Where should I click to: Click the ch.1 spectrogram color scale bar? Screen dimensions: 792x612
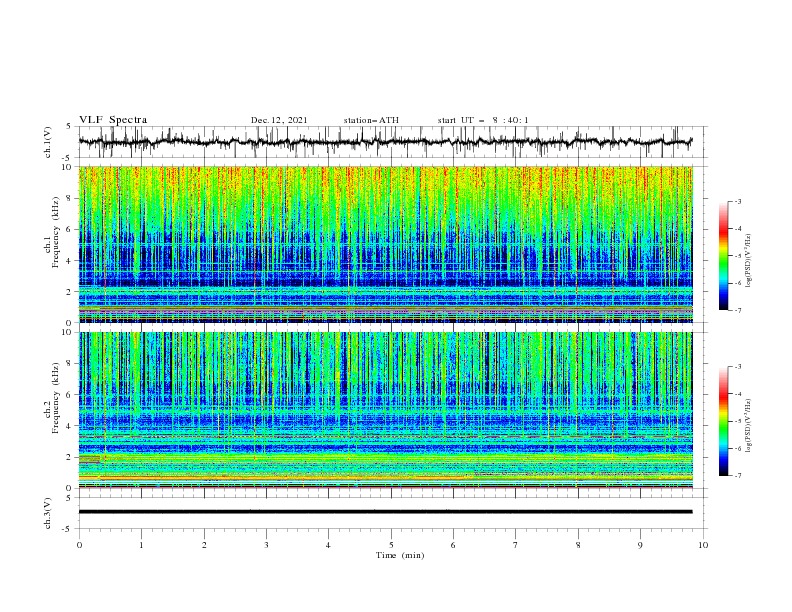[723, 256]
